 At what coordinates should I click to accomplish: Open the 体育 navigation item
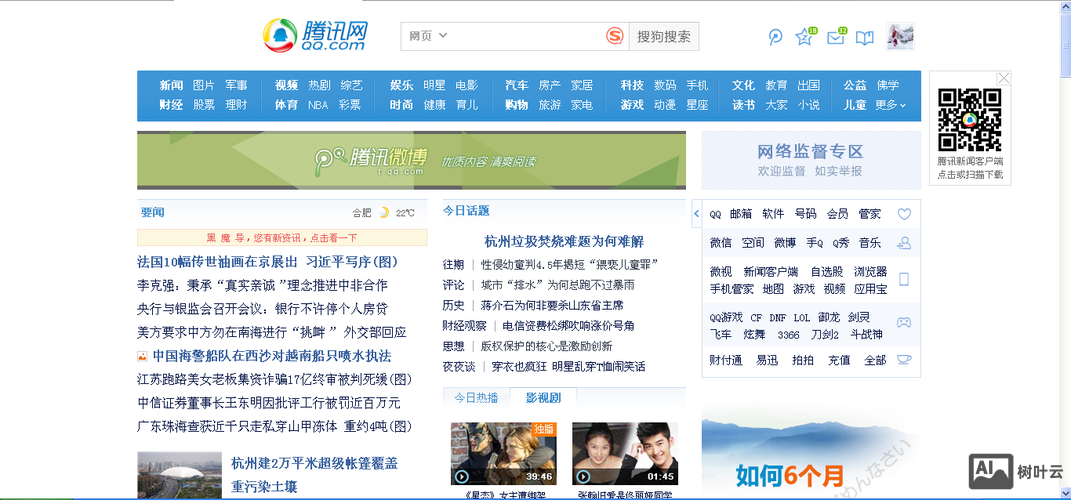pyautogui.click(x=286, y=105)
